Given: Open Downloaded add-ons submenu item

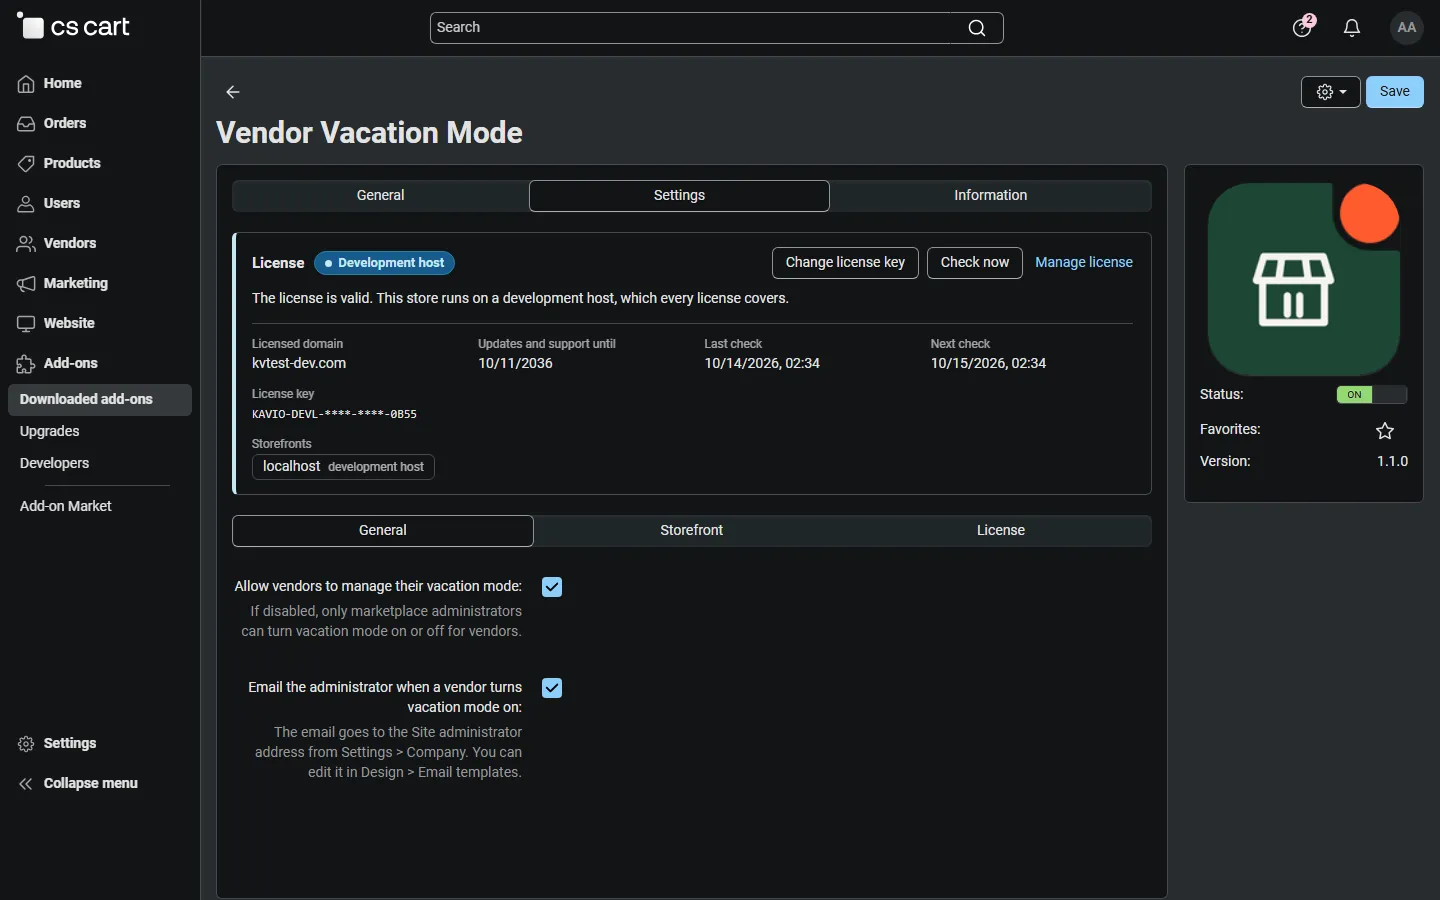Looking at the screenshot, I should click(x=100, y=400).
